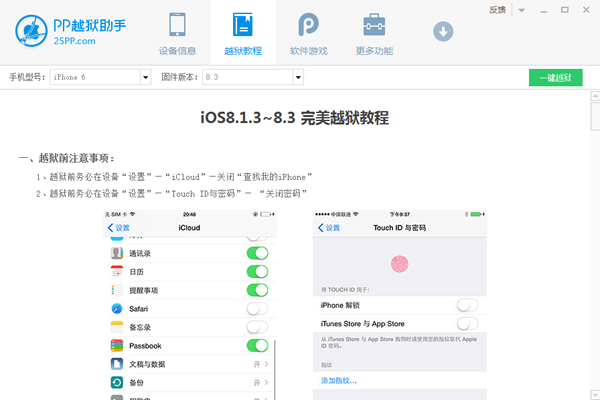Toggle the 备忘录 switch
The image size is (600, 400).
click(258, 327)
